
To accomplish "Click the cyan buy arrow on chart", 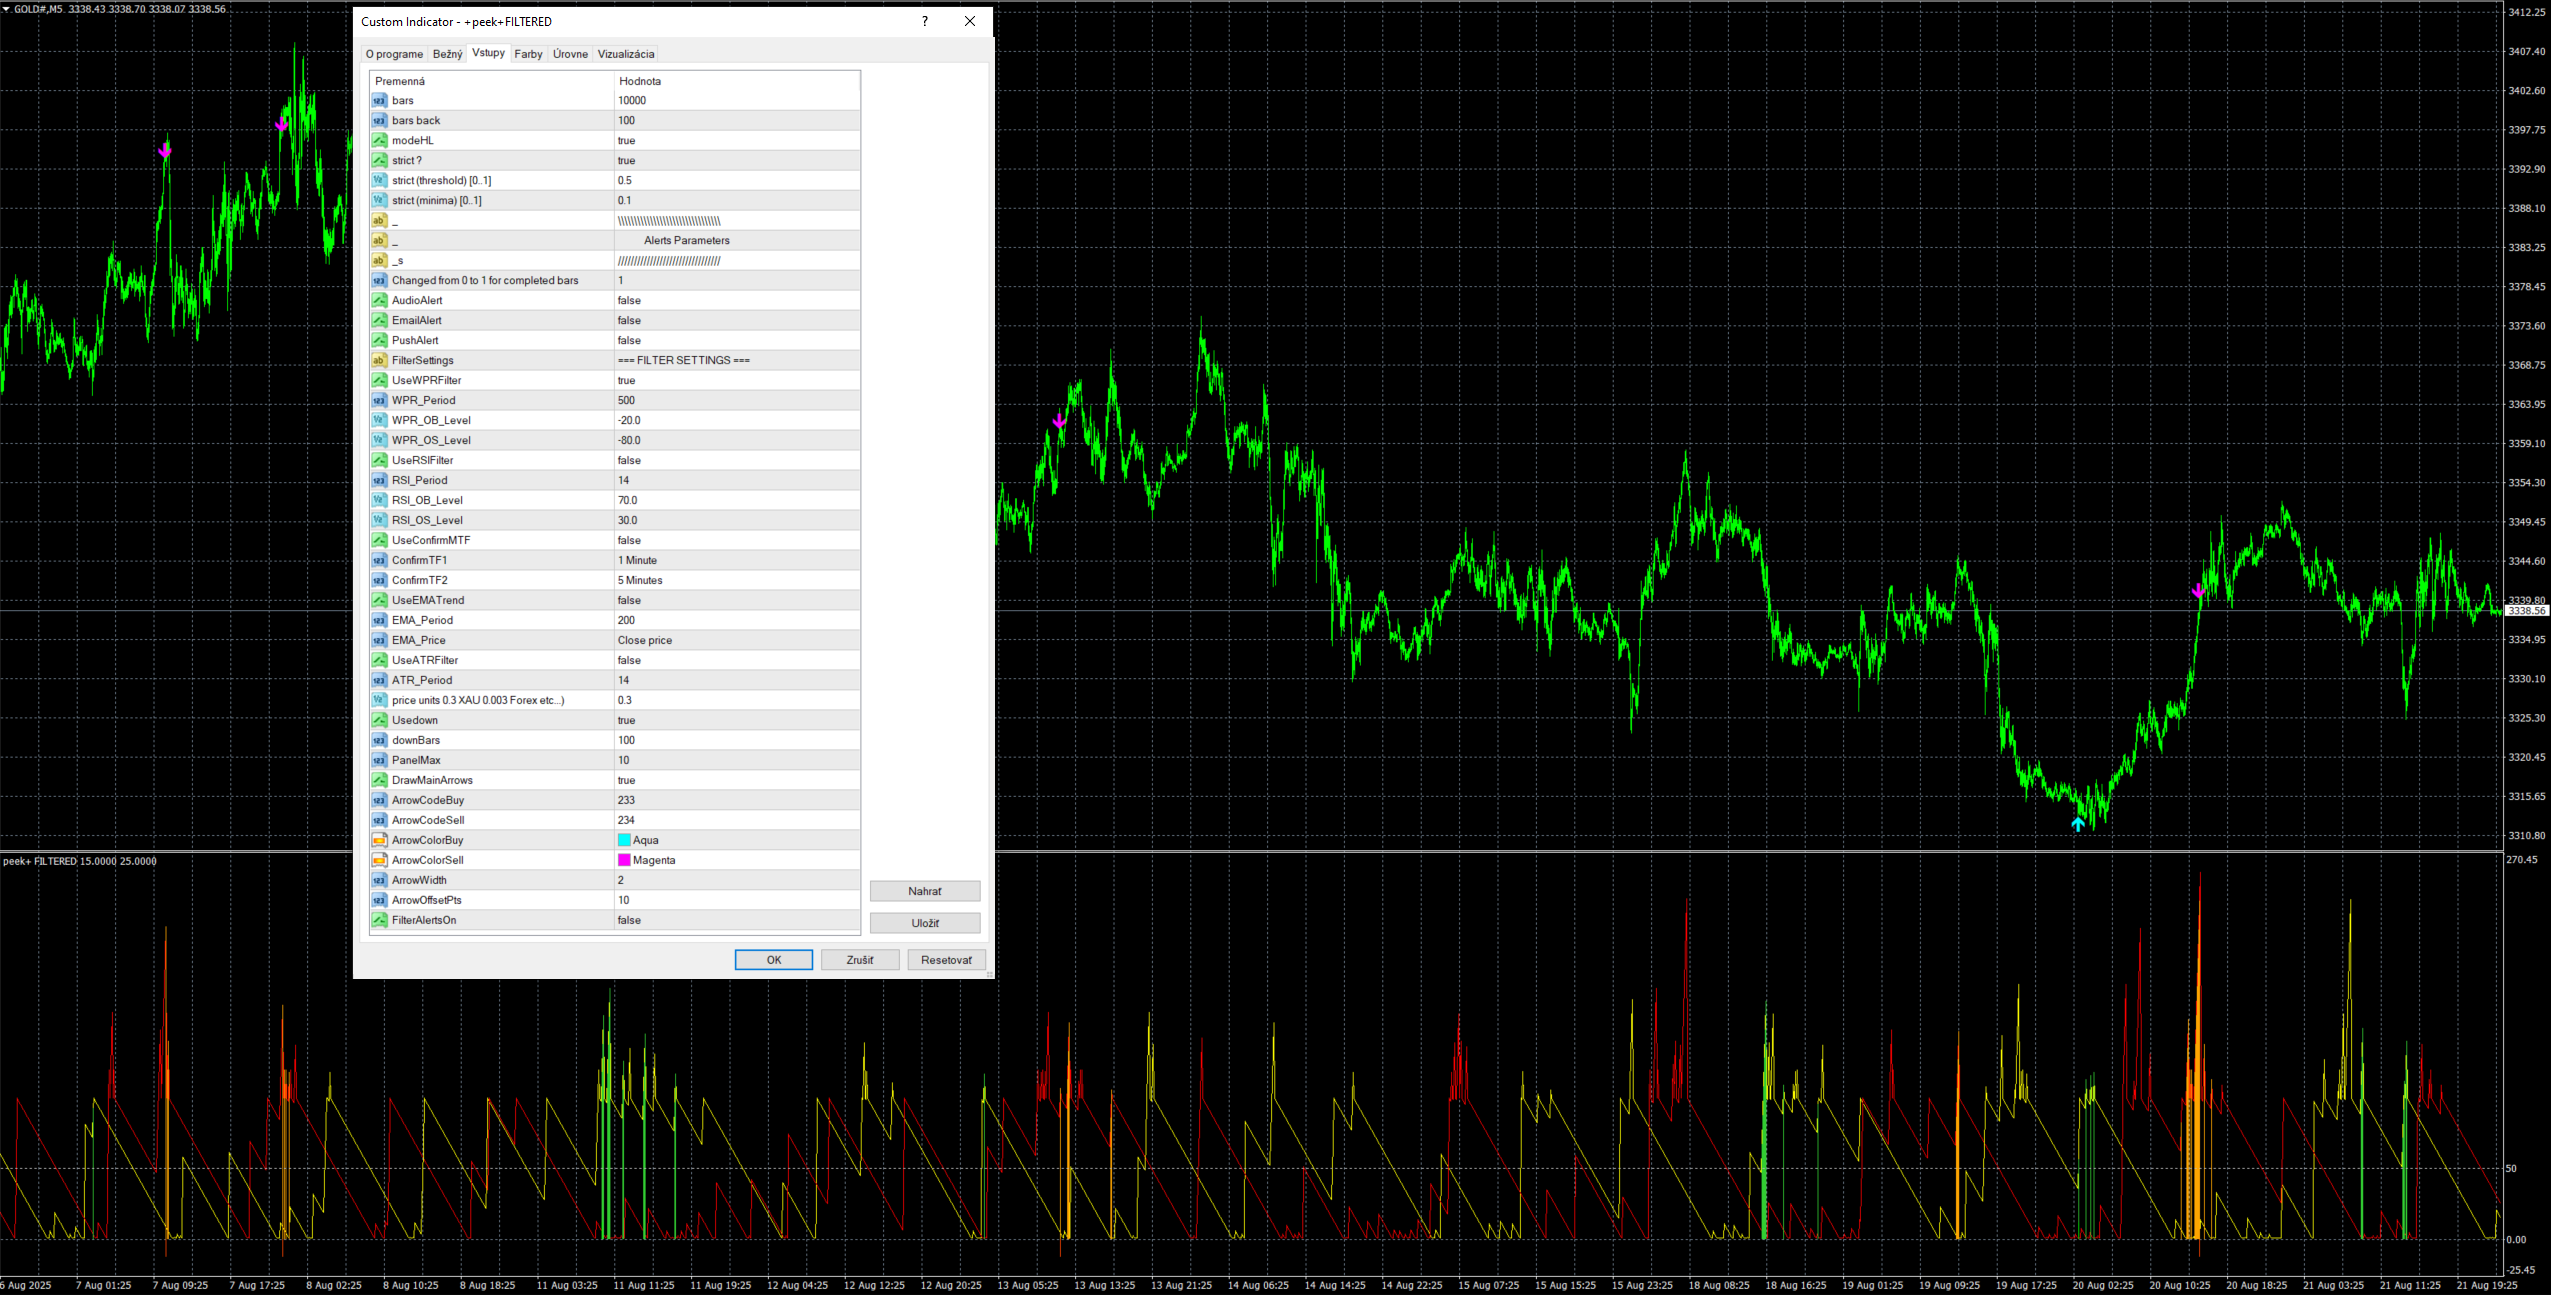I will 2078,824.
